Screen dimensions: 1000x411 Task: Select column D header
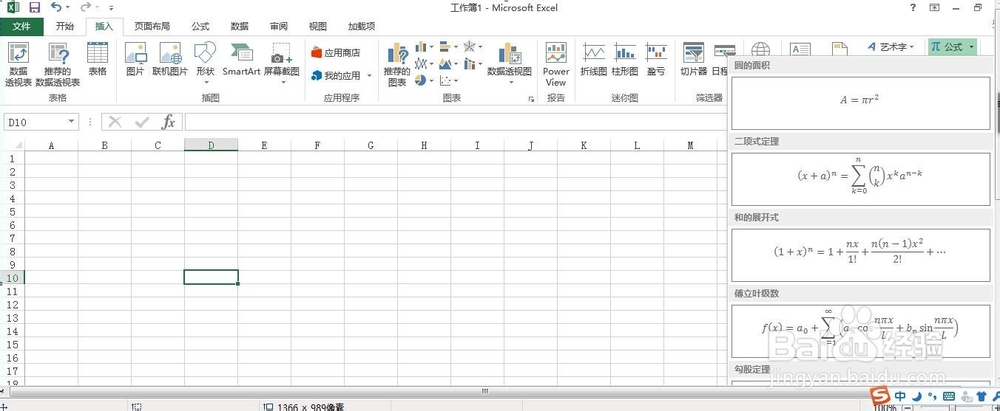[211, 146]
